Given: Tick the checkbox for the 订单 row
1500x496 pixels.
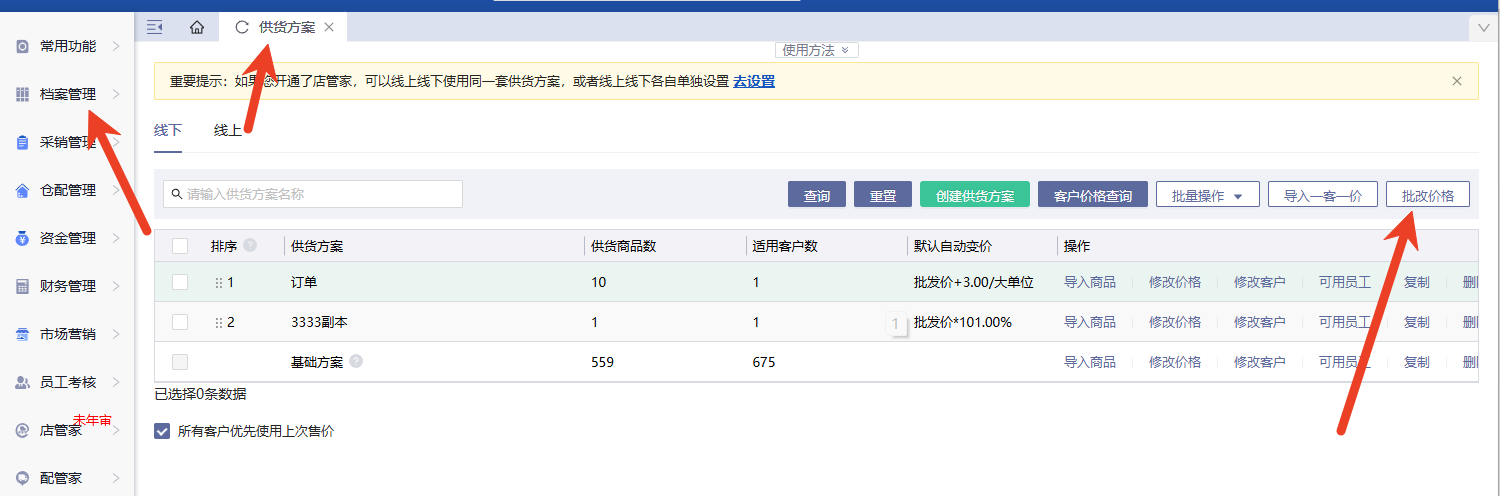Looking at the screenshot, I should [x=180, y=282].
